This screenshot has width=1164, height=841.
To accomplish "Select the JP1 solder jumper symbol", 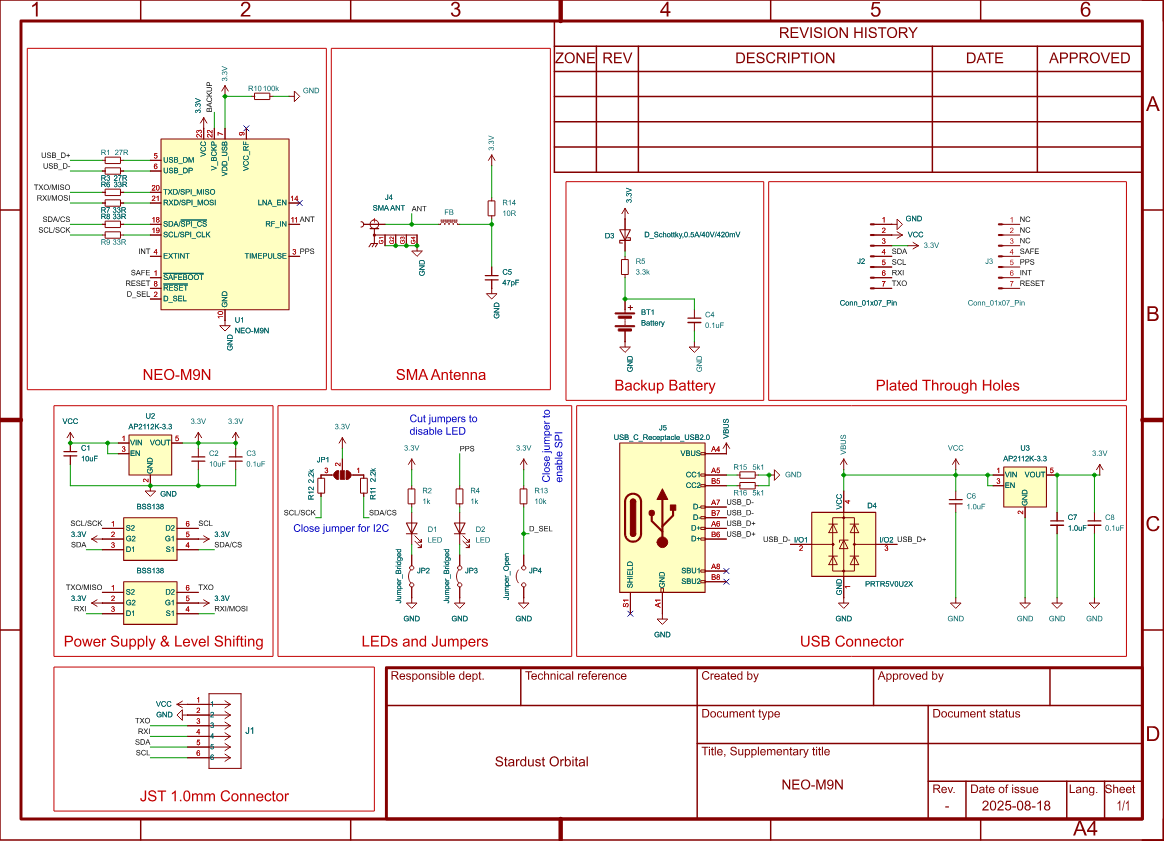I will [x=342, y=475].
